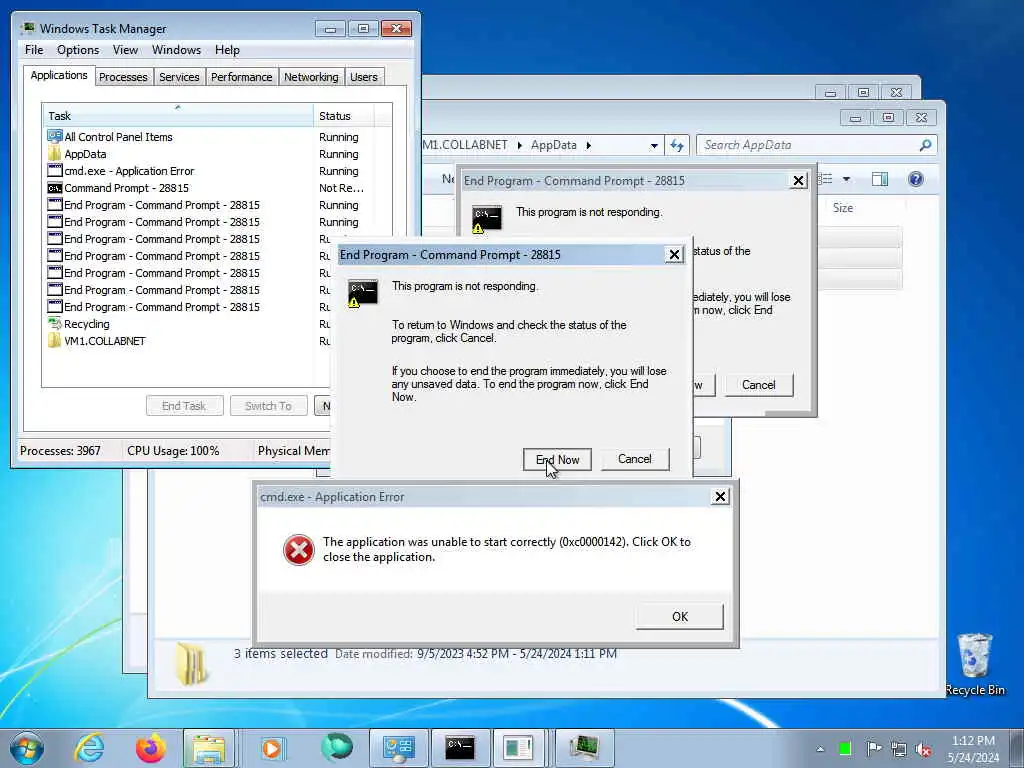Launch Firefox from the taskbar
Viewport: 1024px width, 768px height.
150,748
